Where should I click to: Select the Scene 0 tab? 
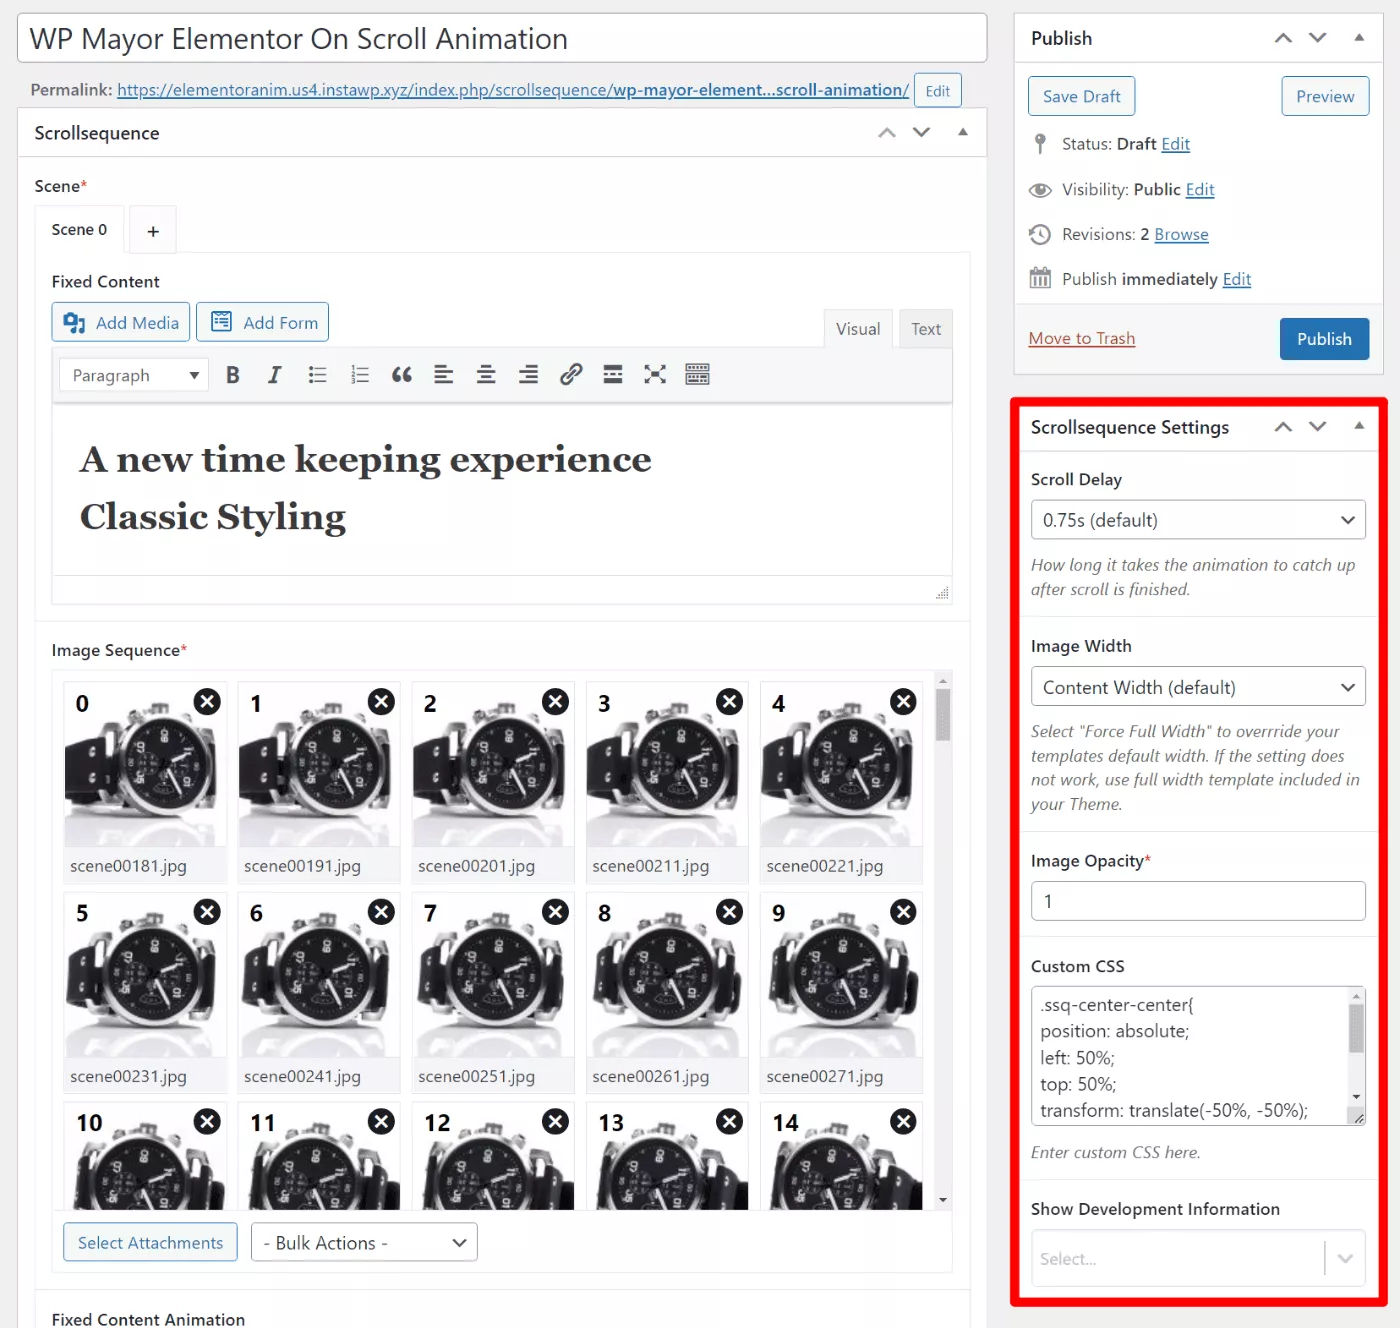click(79, 230)
